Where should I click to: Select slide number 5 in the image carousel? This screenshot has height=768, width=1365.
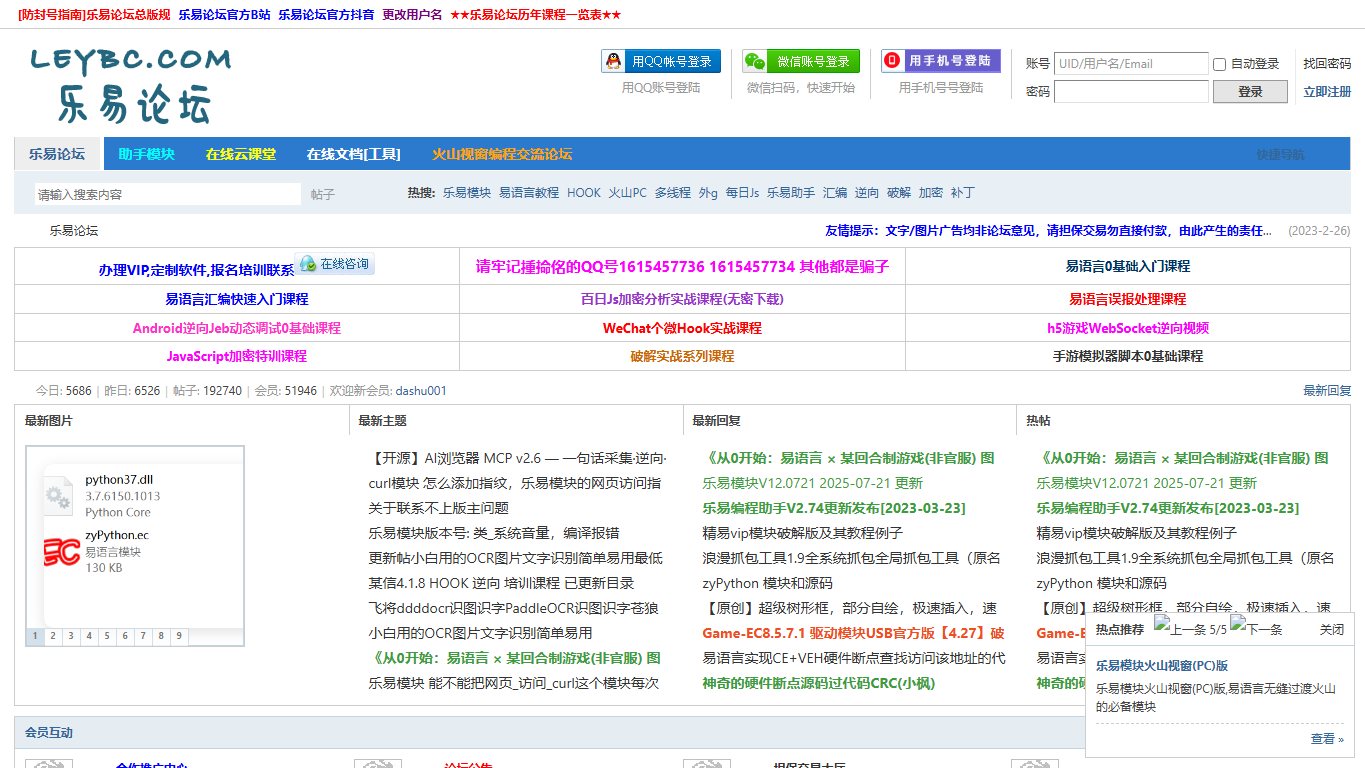(107, 636)
